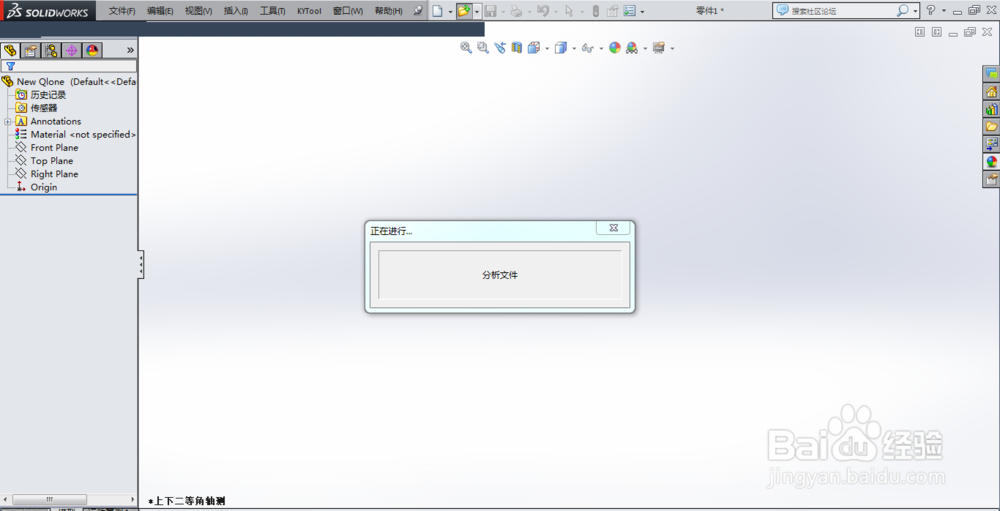Click the Rebuild traffic-light icon
The image size is (1000, 511).
(x=596, y=11)
